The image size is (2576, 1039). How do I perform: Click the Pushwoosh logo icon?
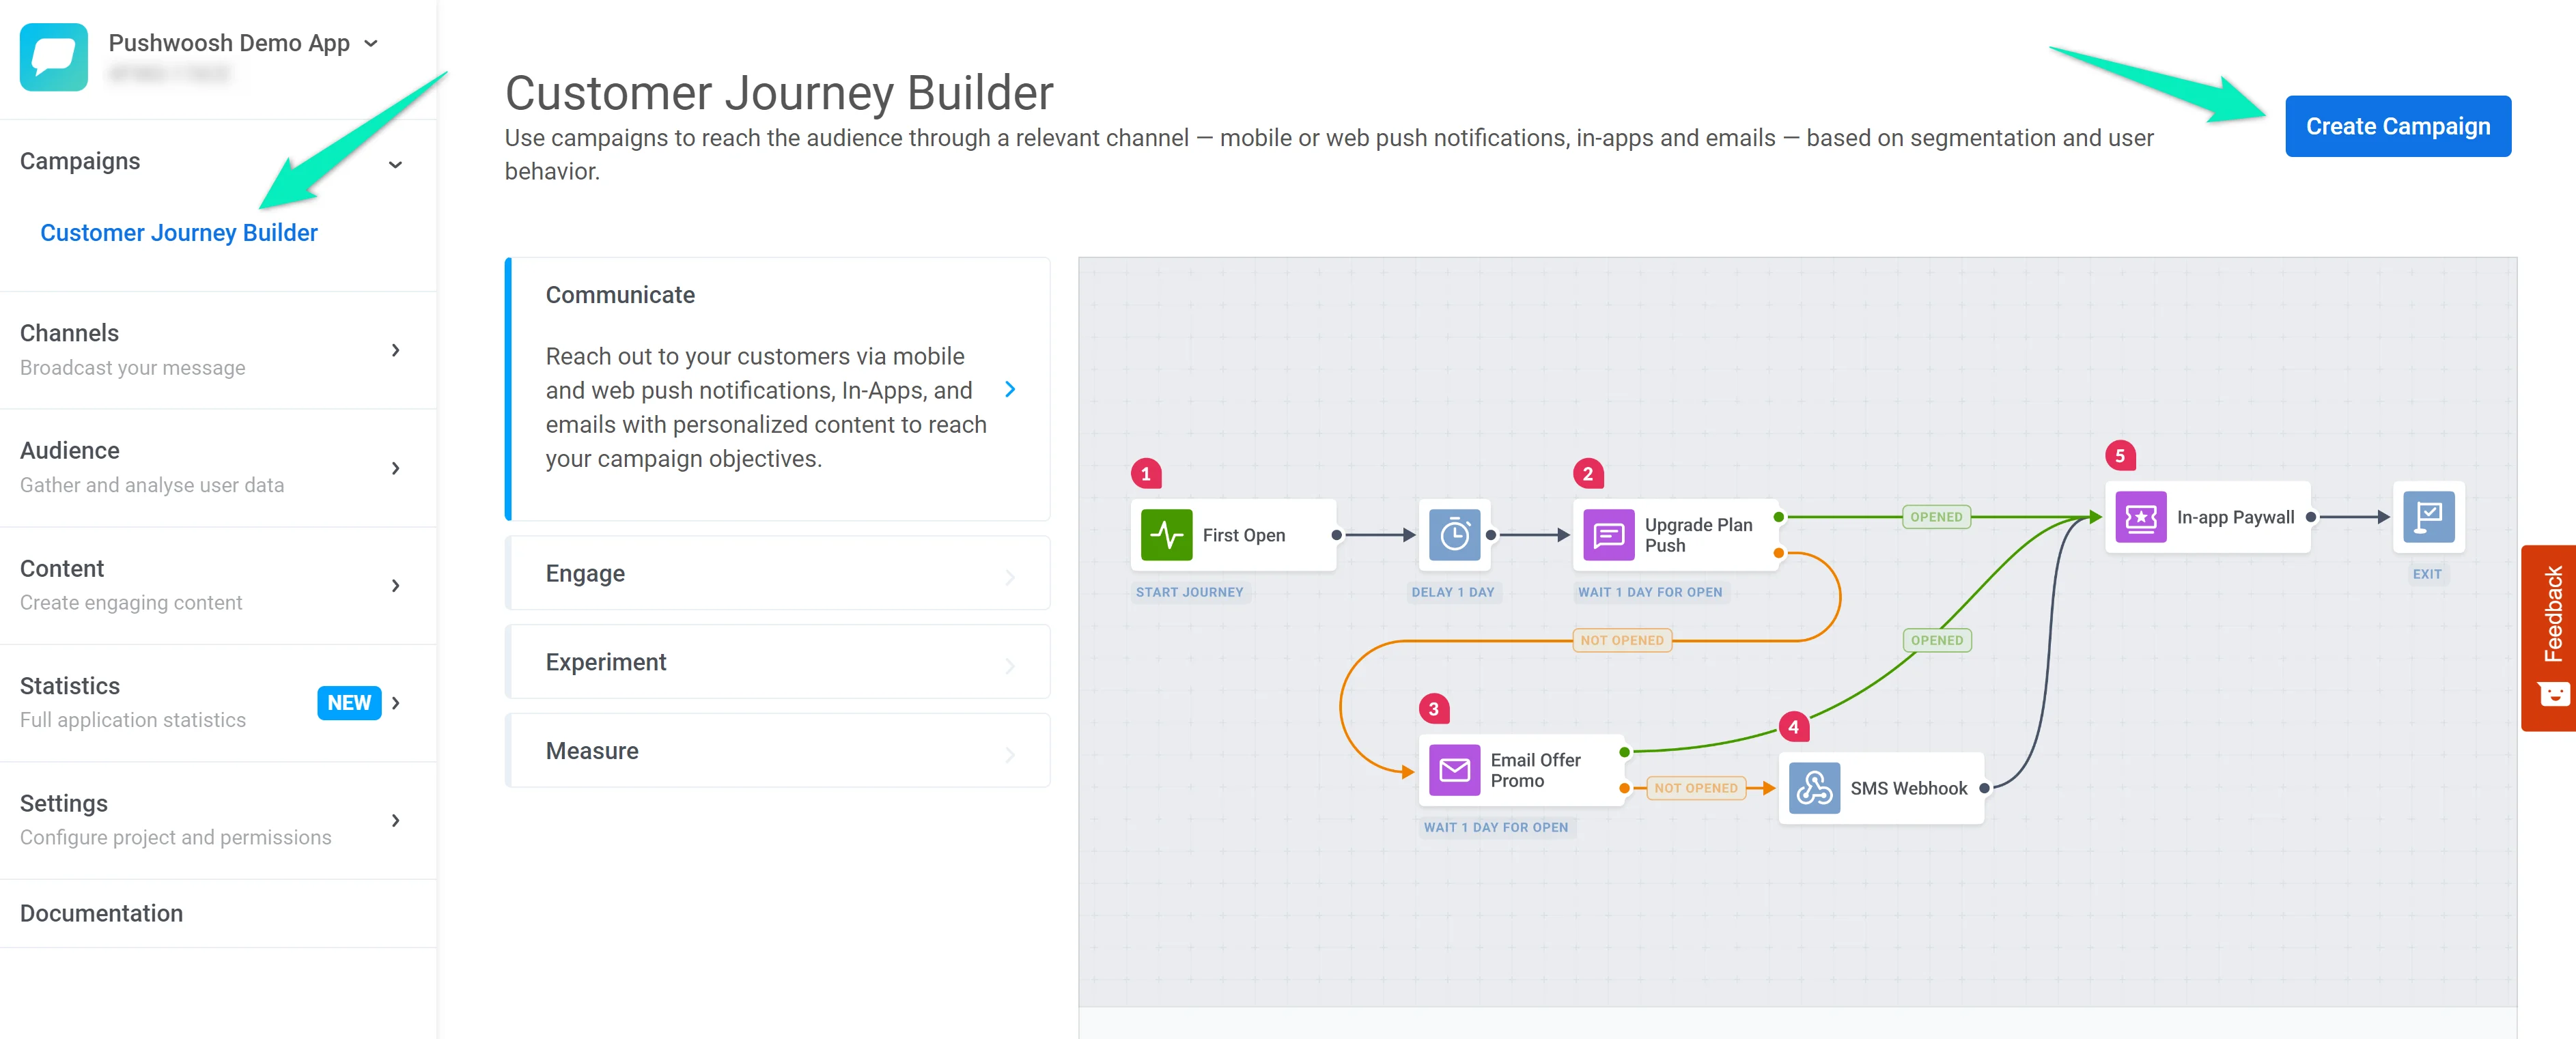coord(53,57)
